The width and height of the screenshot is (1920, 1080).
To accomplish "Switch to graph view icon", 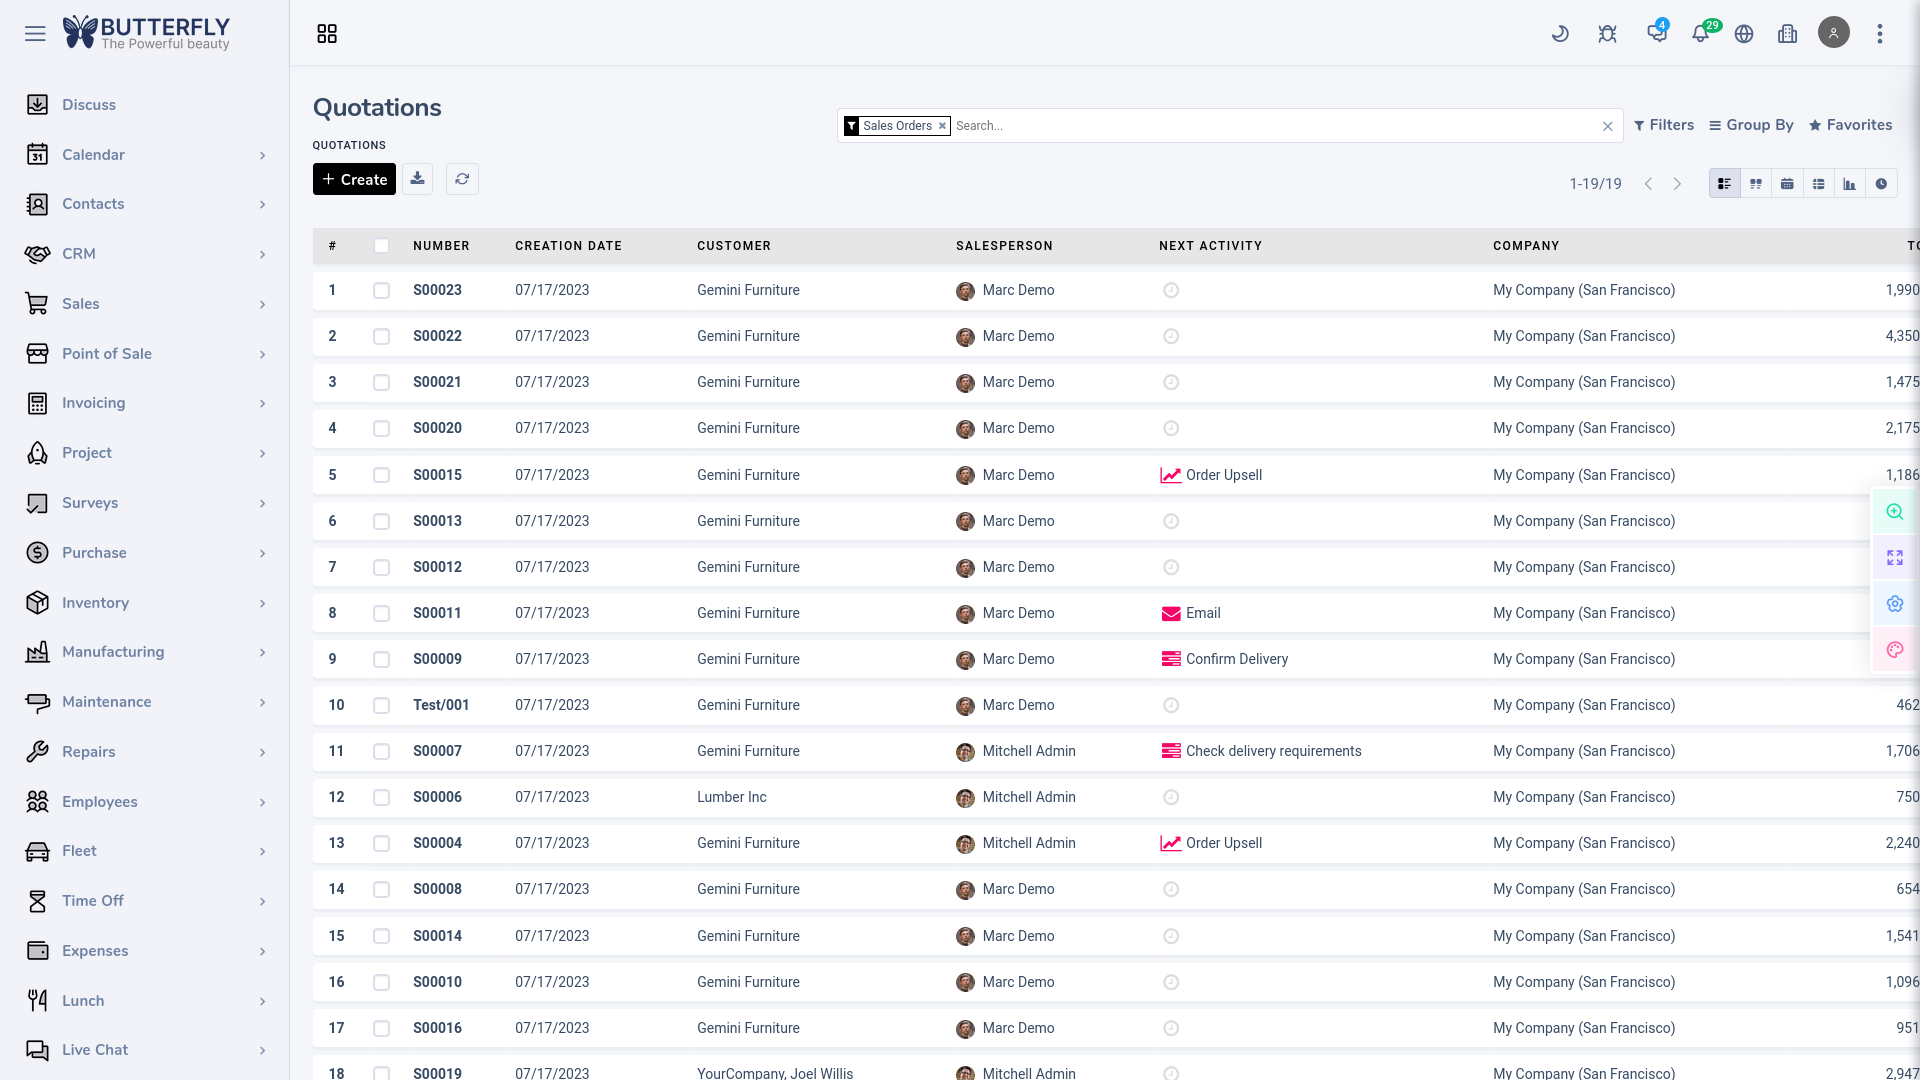I will (x=1850, y=184).
